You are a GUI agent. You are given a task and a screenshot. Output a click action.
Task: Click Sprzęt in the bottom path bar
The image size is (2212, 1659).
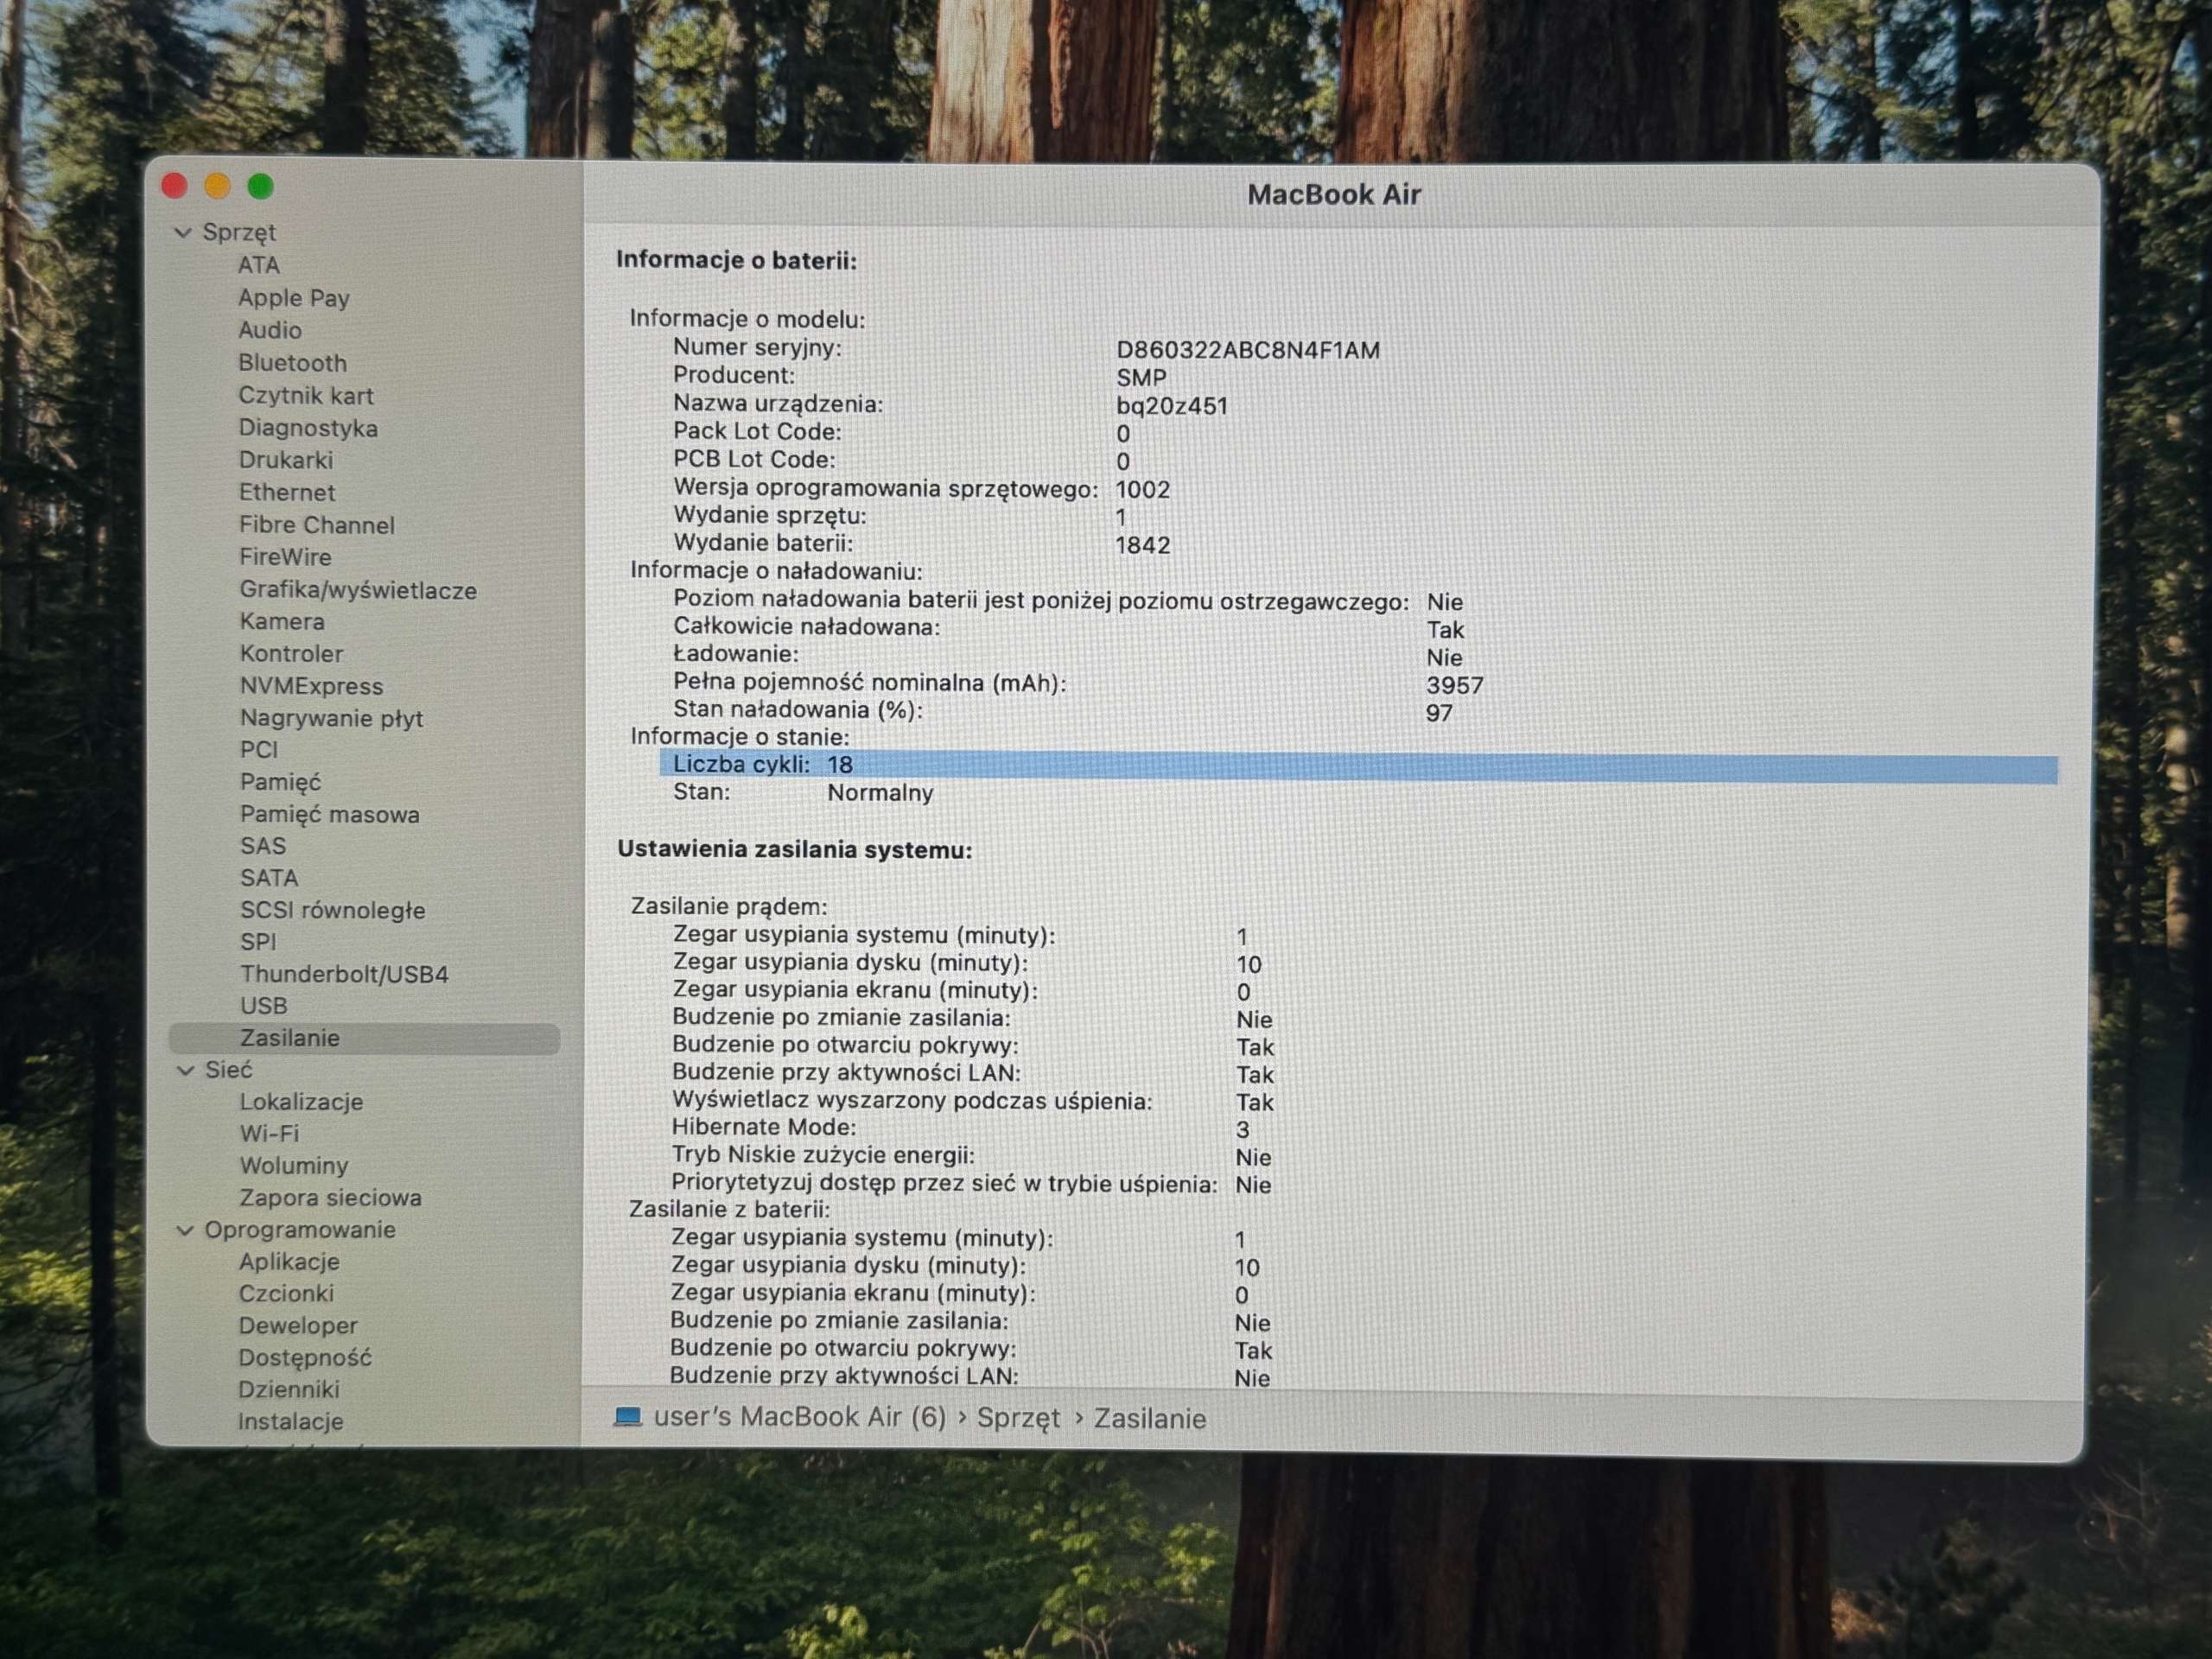click(x=1018, y=1418)
